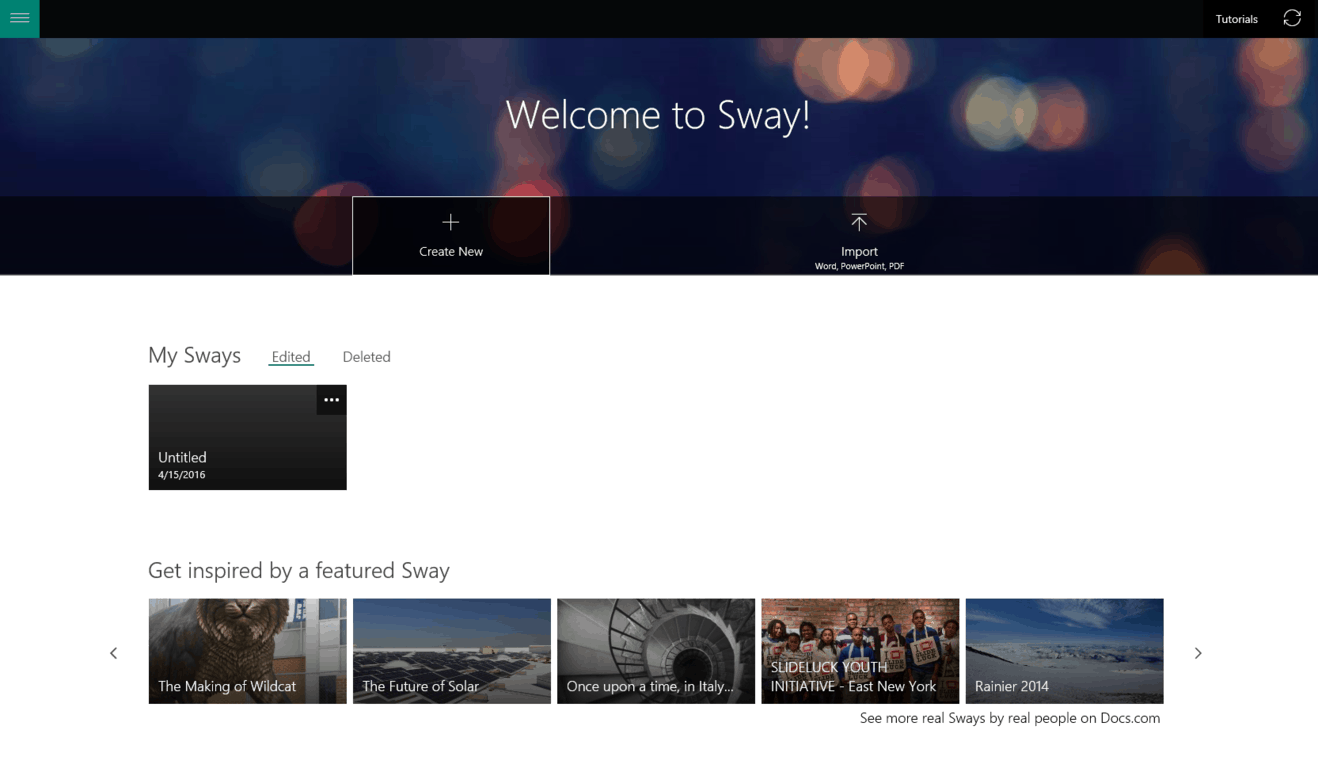Viewport: 1318px width, 768px height.
Task: View The Making of Wildcat featured Sway
Action: (247, 651)
